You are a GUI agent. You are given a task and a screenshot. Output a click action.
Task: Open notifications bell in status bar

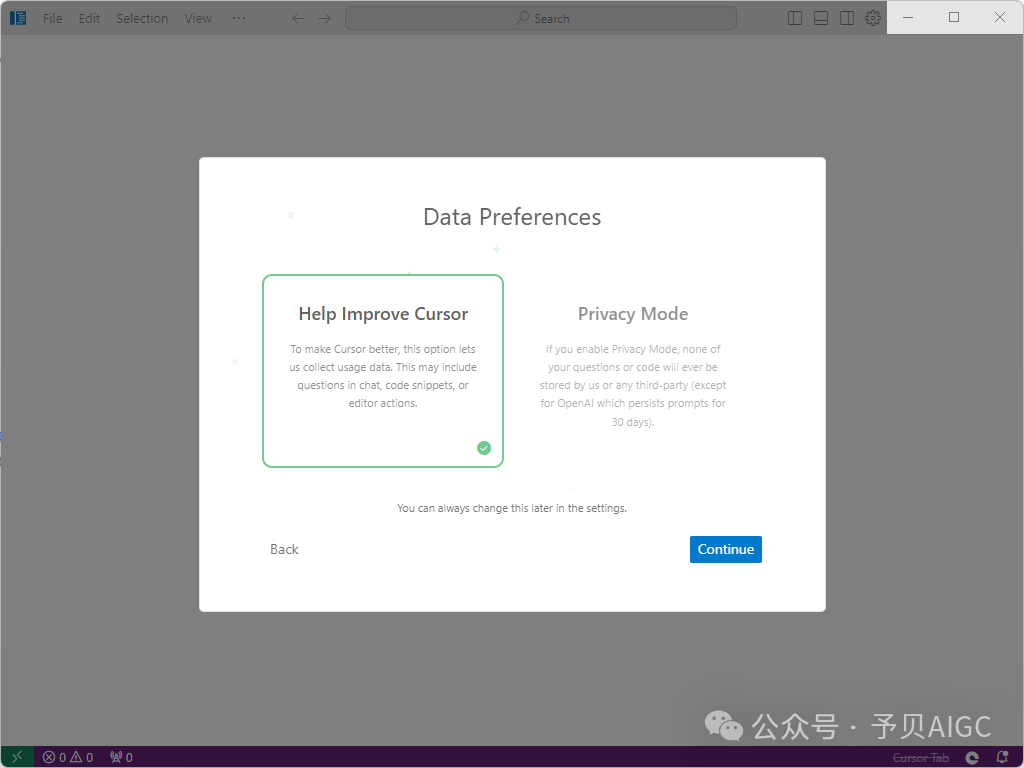pyautogui.click(x=1002, y=758)
